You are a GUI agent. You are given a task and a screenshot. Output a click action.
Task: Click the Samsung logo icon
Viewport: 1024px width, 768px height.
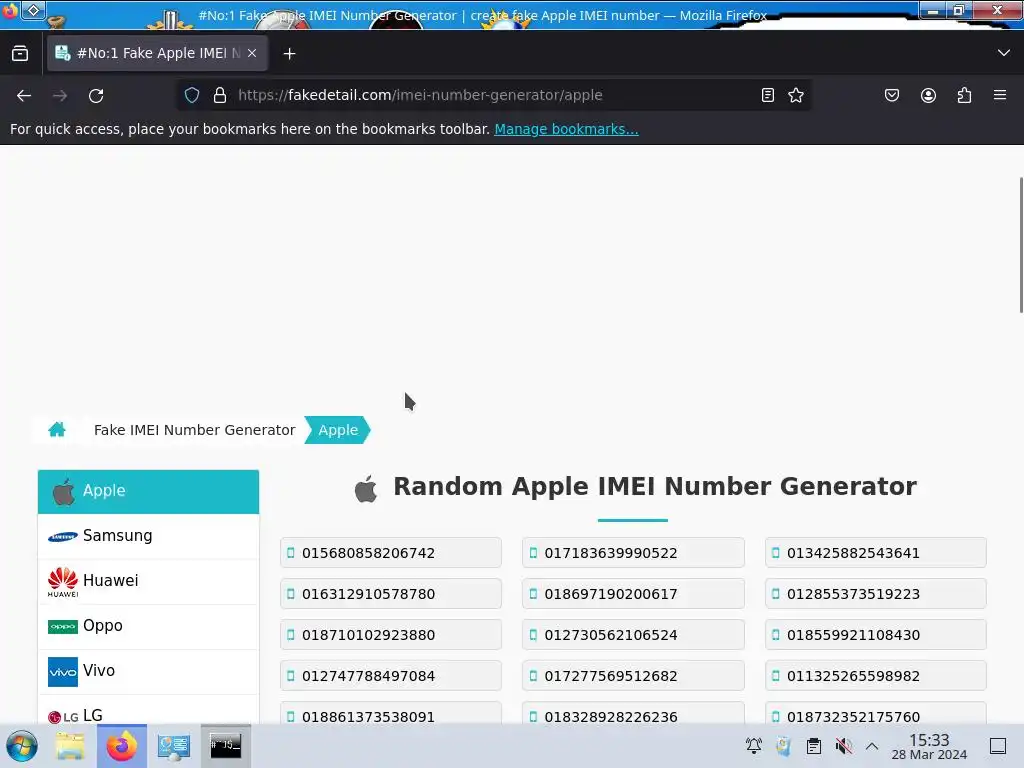pos(63,537)
